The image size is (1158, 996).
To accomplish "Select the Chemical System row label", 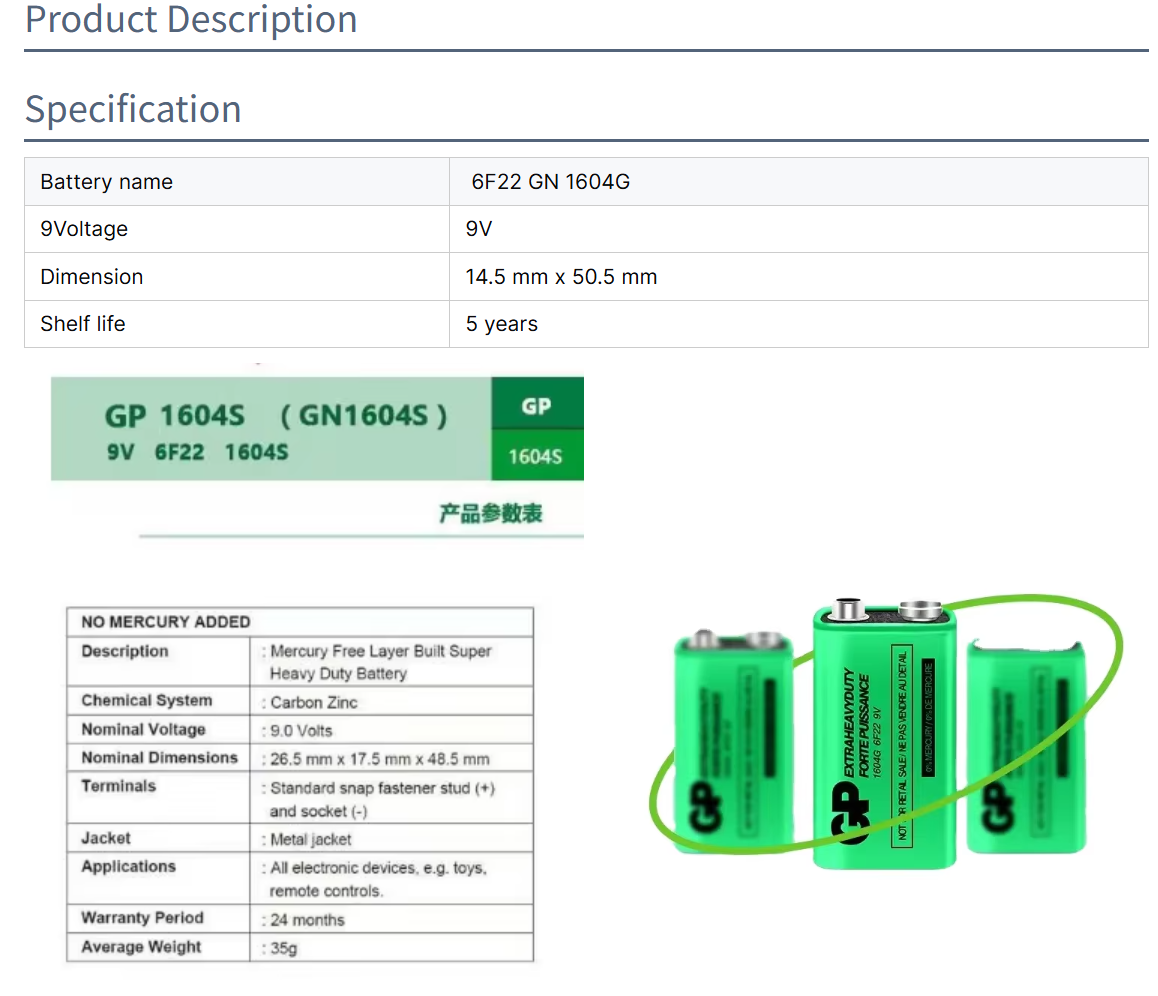I will tap(146, 701).
